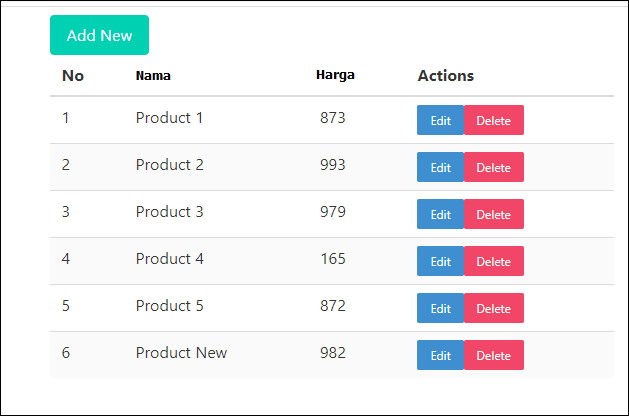Click price 993 cell
The height and width of the screenshot is (416, 629).
pyautogui.click(x=333, y=165)
